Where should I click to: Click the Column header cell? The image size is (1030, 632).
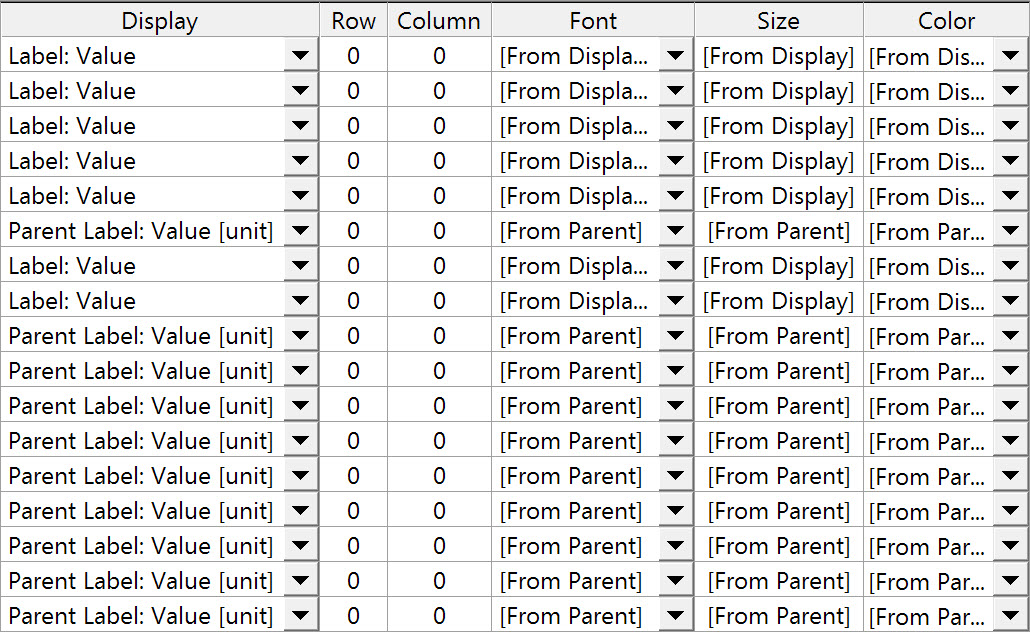pos(439,21)
